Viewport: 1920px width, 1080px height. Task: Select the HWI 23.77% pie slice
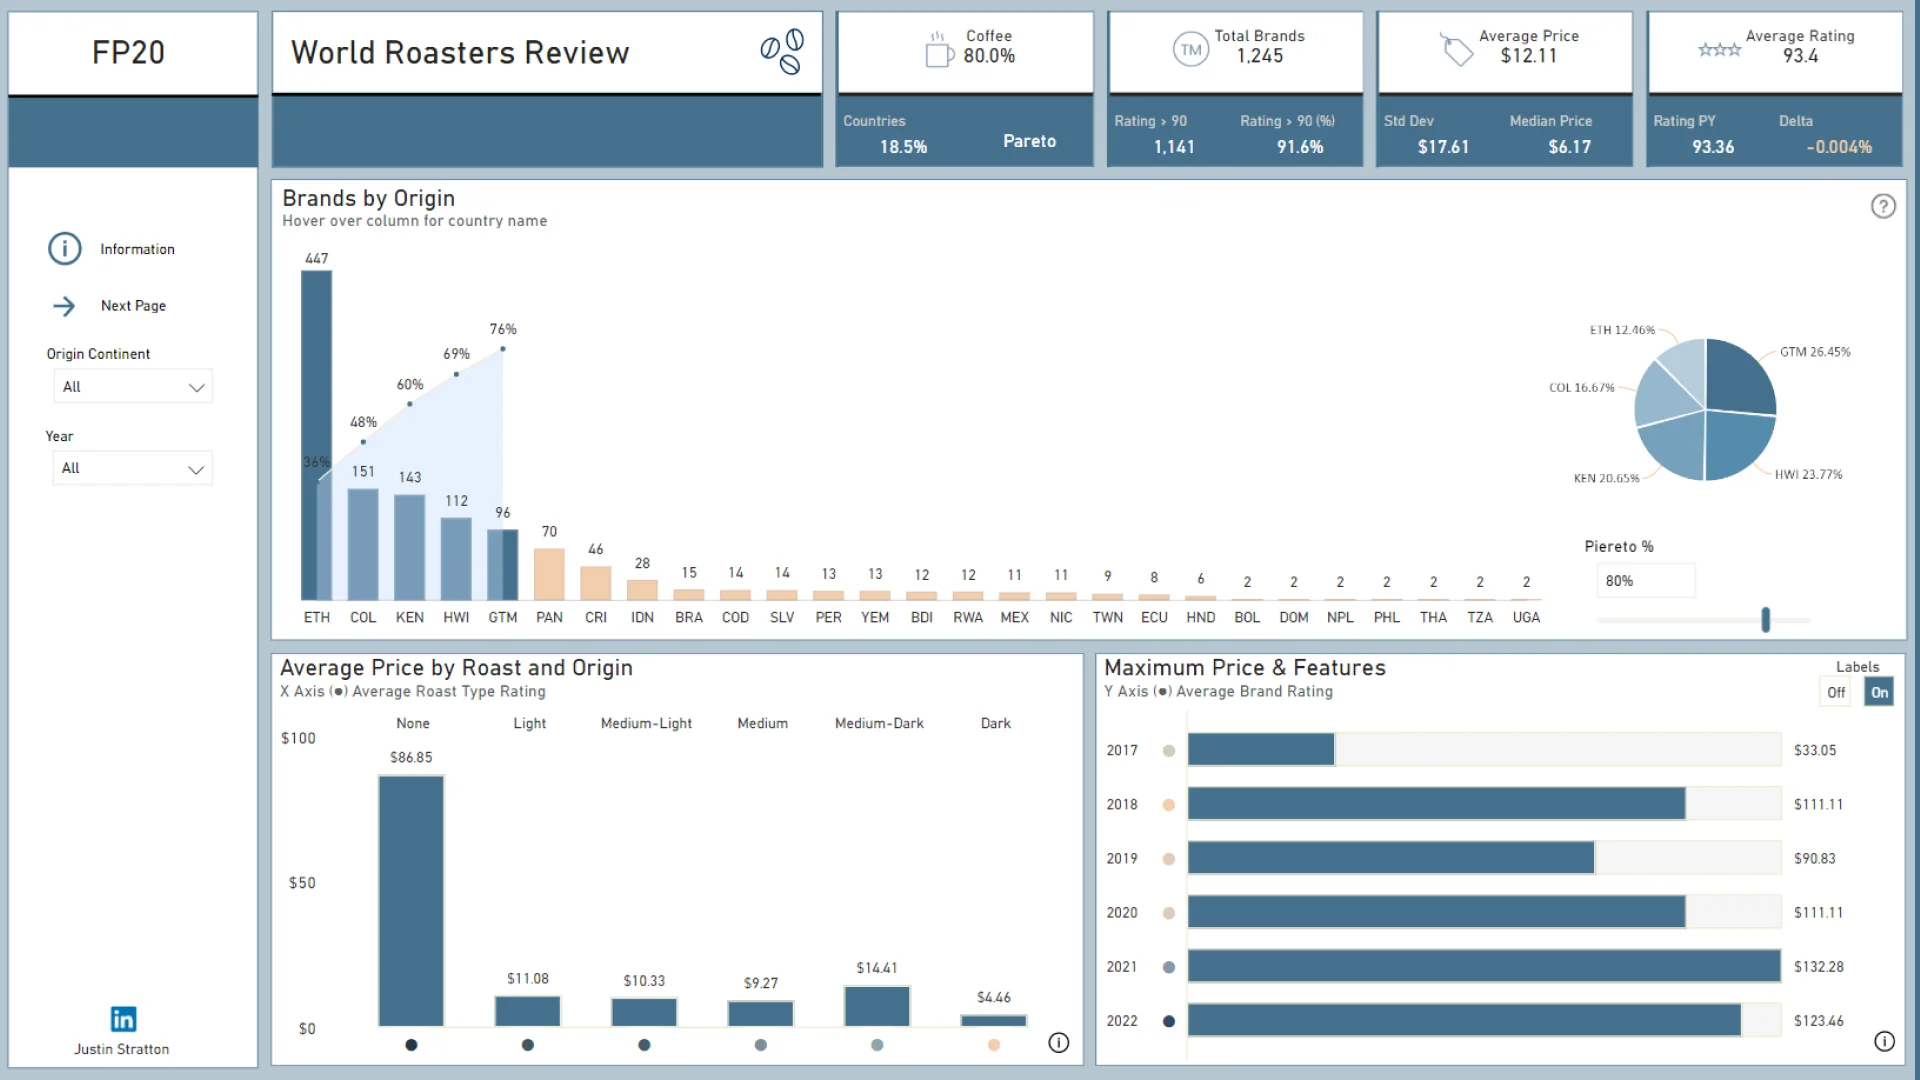coord(1736,444)
